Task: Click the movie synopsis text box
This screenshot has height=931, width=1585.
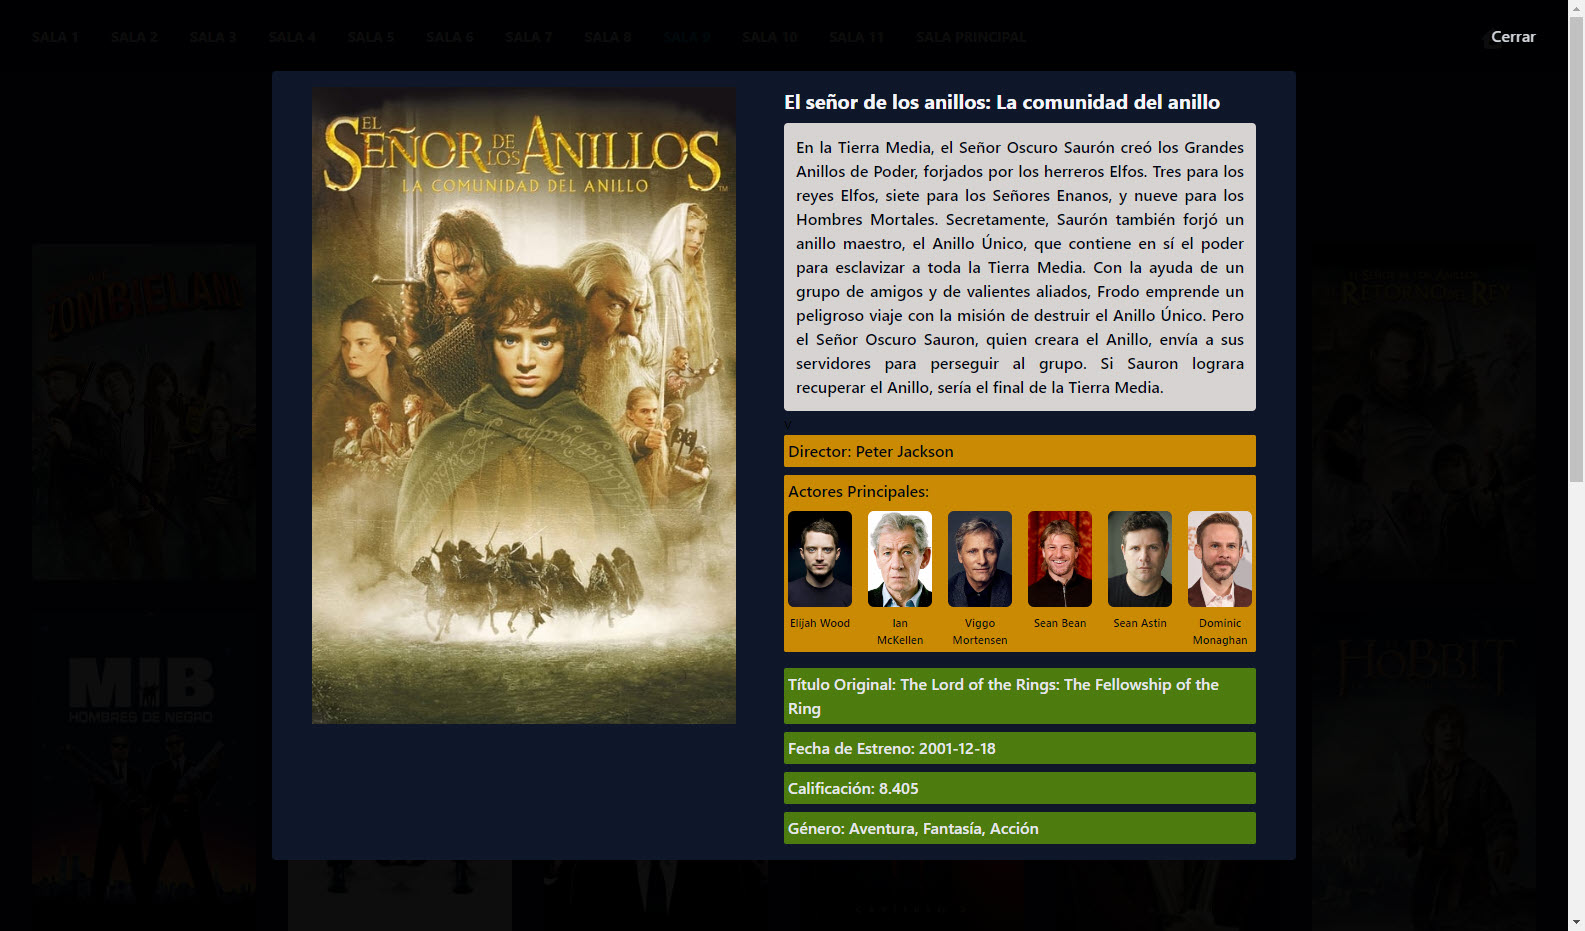Action: (1019, 267)
